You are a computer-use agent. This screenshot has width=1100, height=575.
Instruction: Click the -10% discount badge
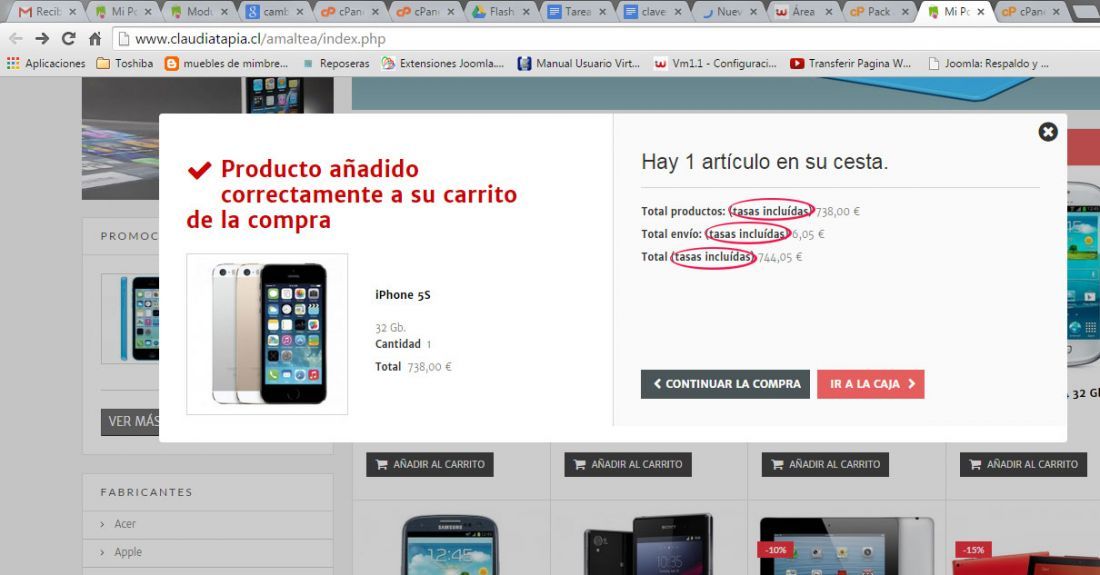tap(775, 550)
